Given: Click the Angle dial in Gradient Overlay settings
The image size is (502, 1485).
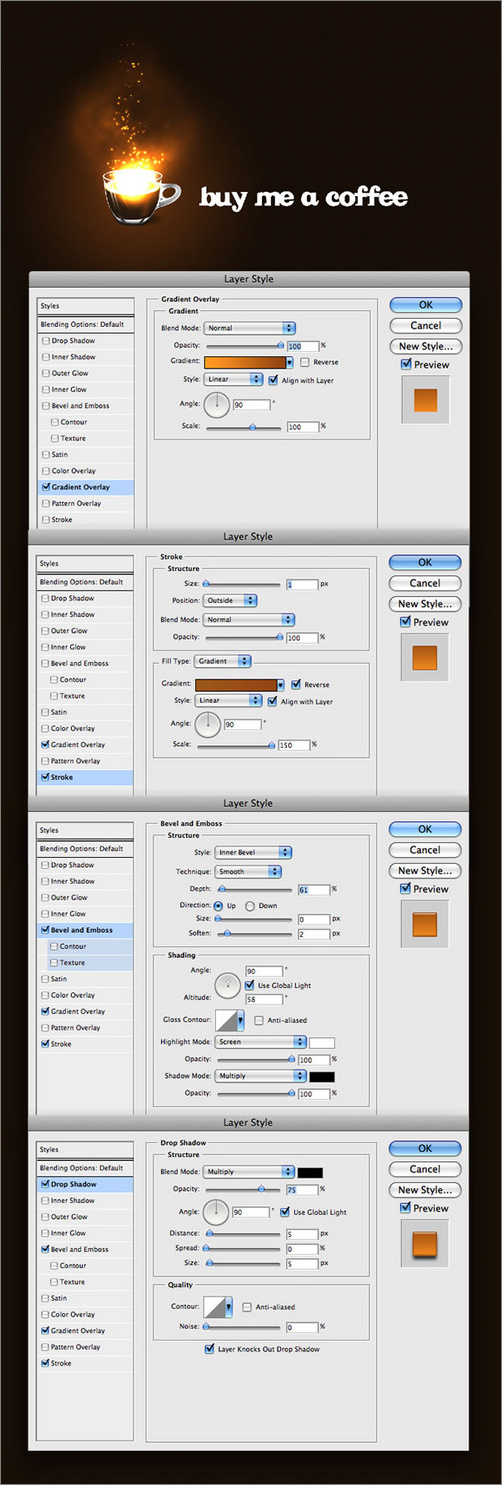Looking at the screenshot, I should point(217,405).
